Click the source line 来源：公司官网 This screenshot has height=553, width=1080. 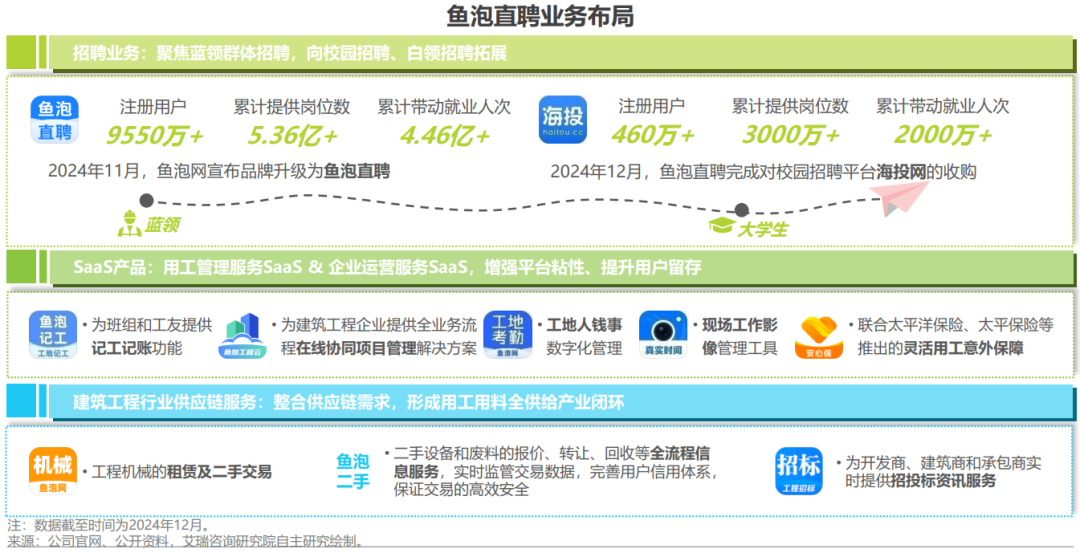(x=185, y=541)
